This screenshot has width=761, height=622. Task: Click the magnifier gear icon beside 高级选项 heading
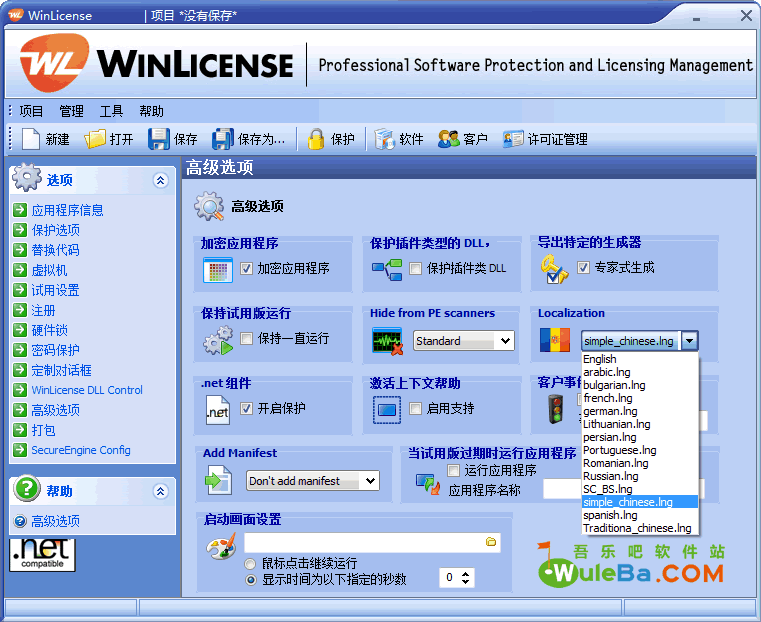(209, 206)
